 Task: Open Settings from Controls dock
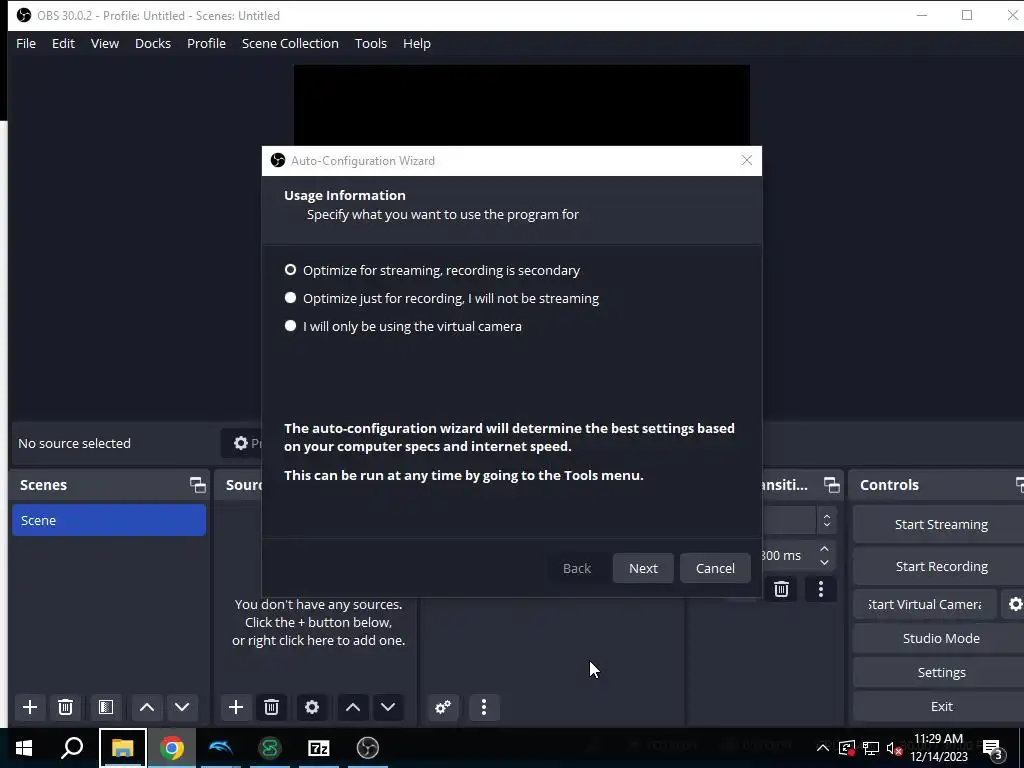pos(941,673)
